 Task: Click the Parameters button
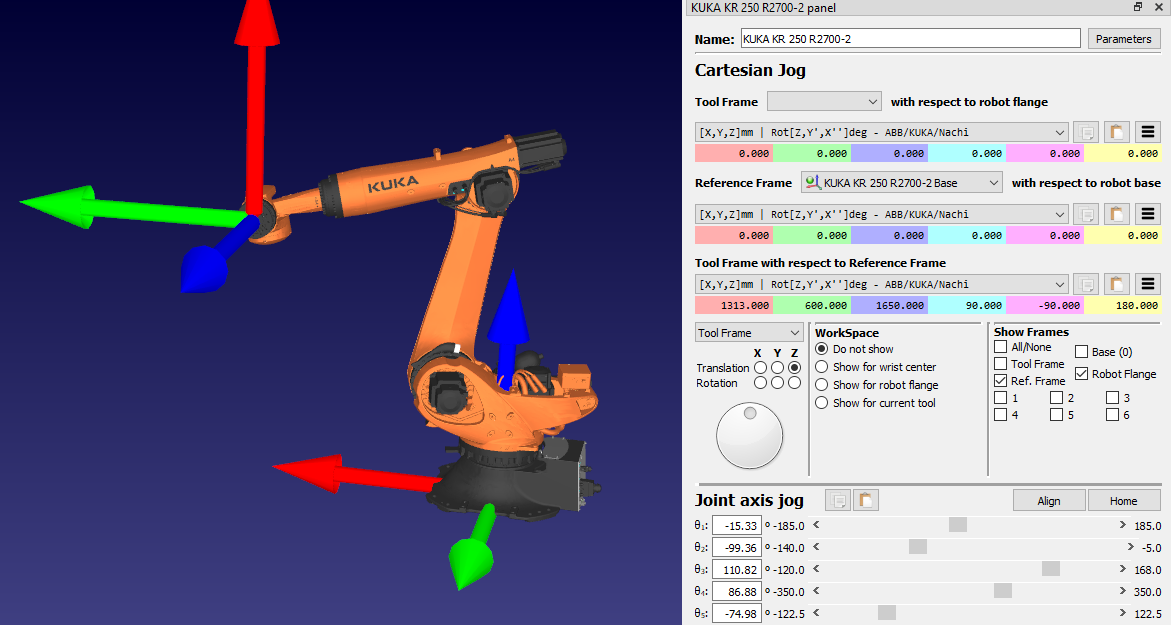click(x=1123, y=39)
